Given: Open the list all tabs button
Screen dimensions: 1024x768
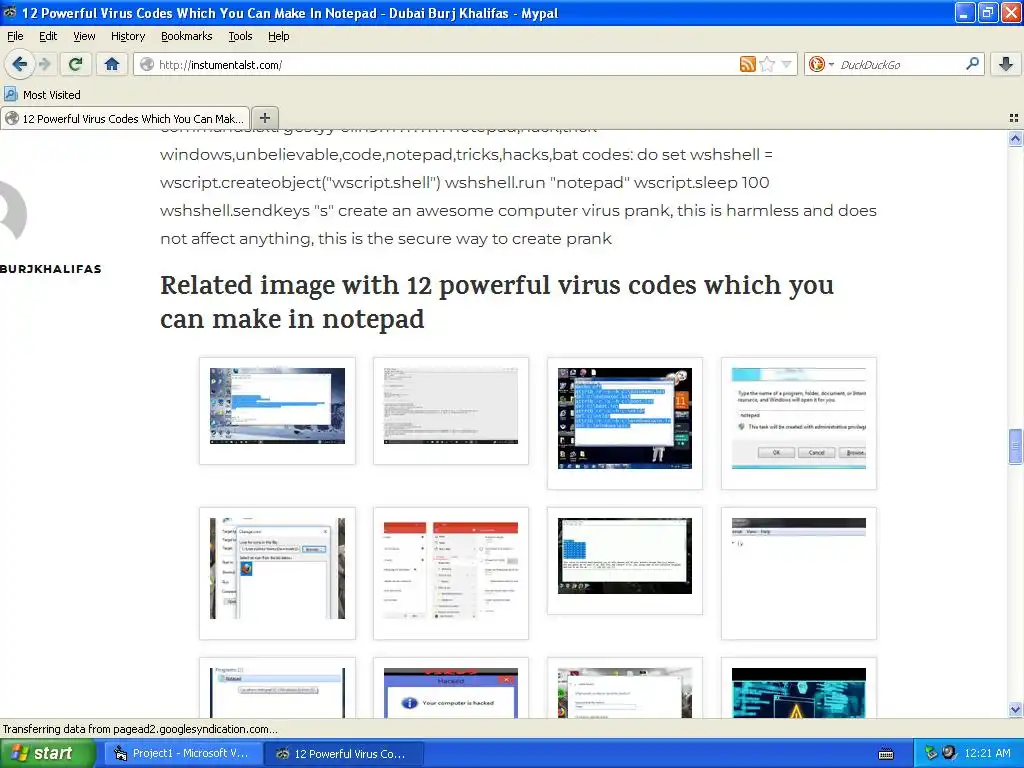Looking at the screenshot, I should [x=1014, y=118].
